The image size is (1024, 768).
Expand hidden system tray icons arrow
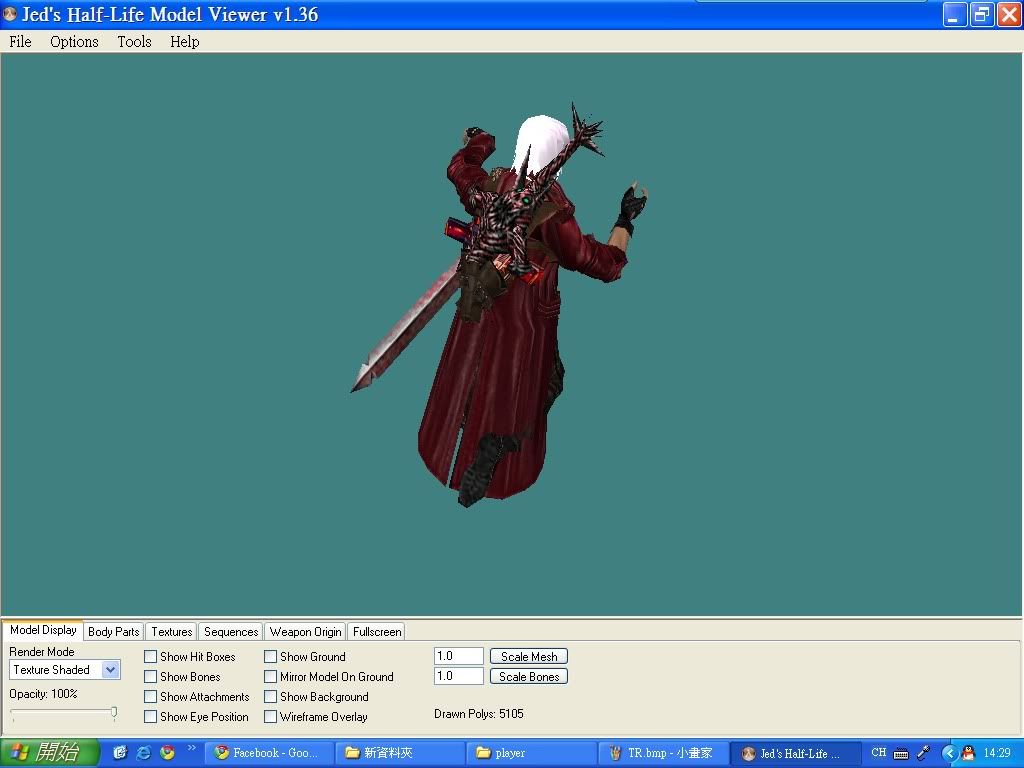950,753
